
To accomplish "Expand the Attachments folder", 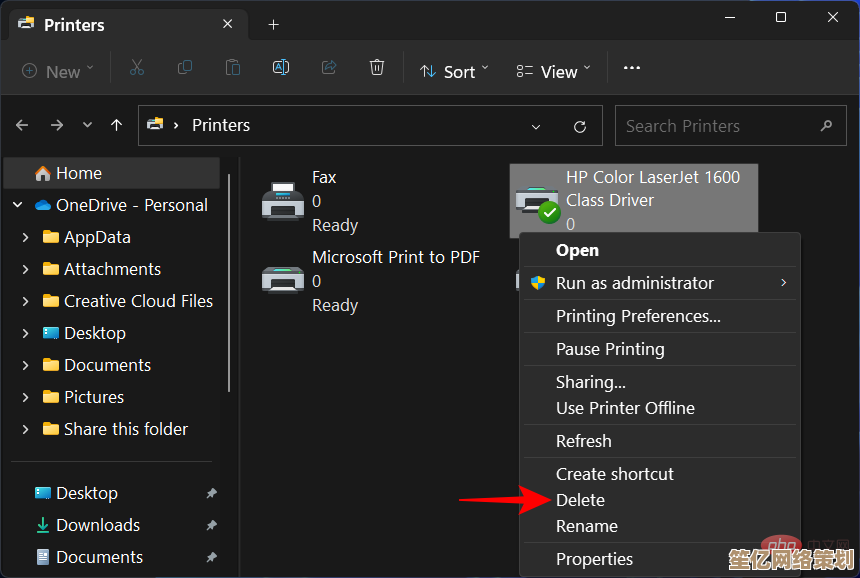I will coord(25,269).
